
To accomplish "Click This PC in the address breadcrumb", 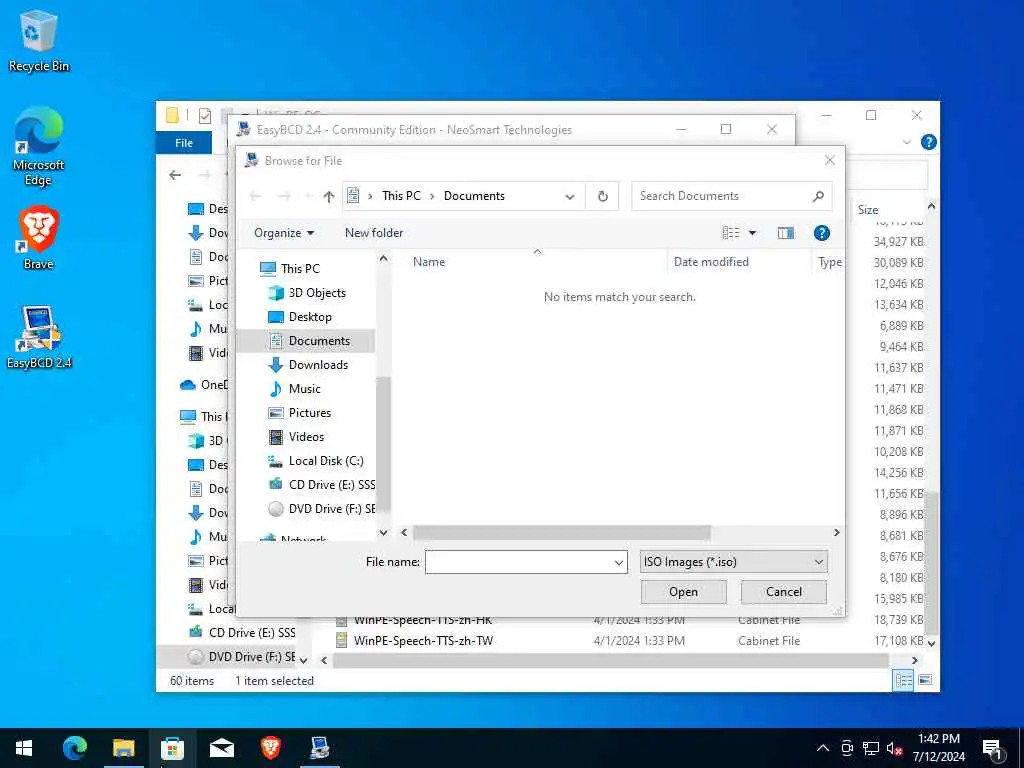I will point(401,197).
